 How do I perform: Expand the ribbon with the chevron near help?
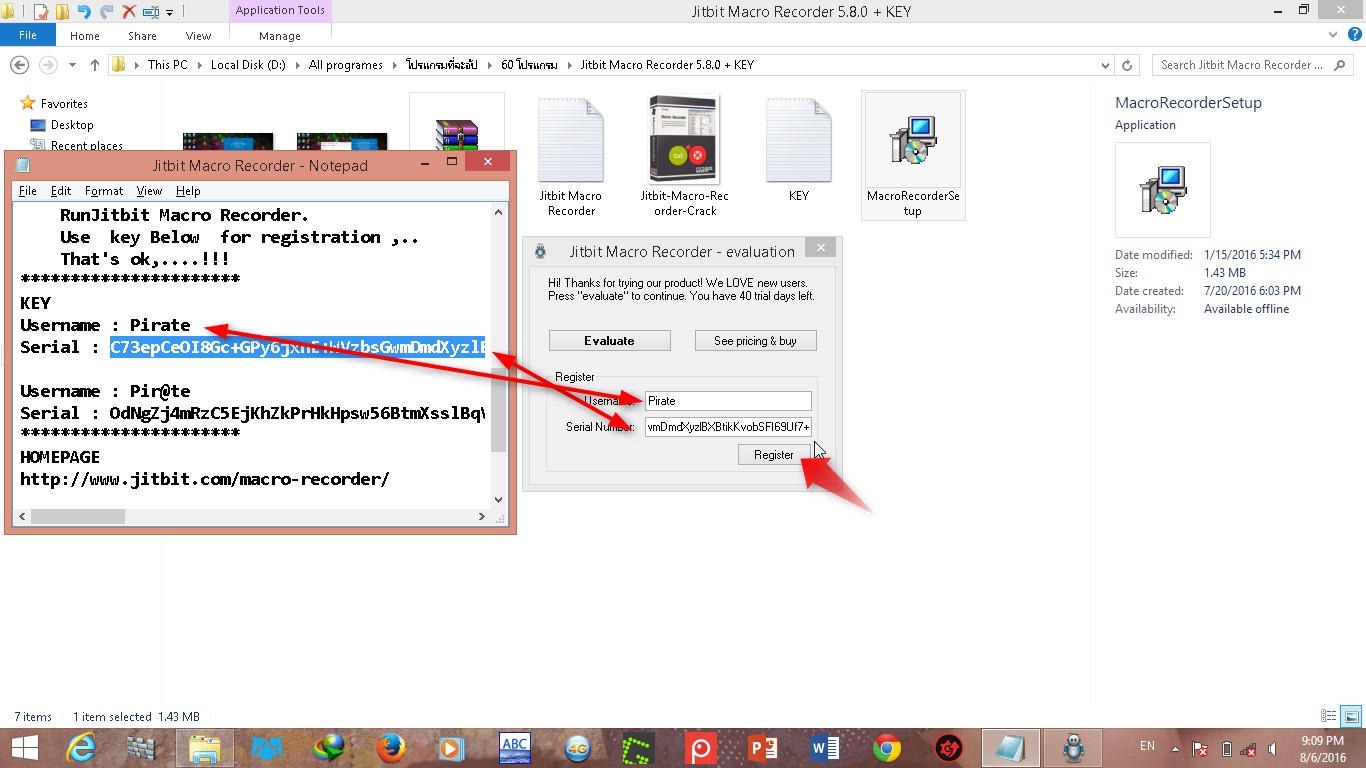[1331, 34]
